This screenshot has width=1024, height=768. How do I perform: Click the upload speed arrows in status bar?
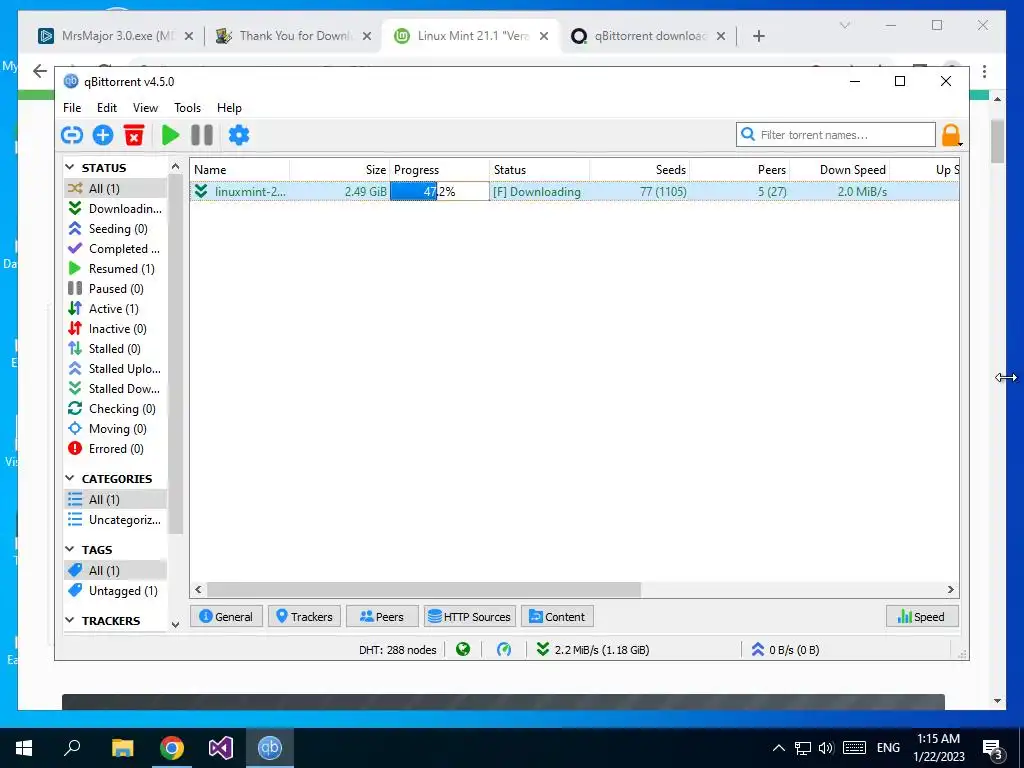pos(758,649)
